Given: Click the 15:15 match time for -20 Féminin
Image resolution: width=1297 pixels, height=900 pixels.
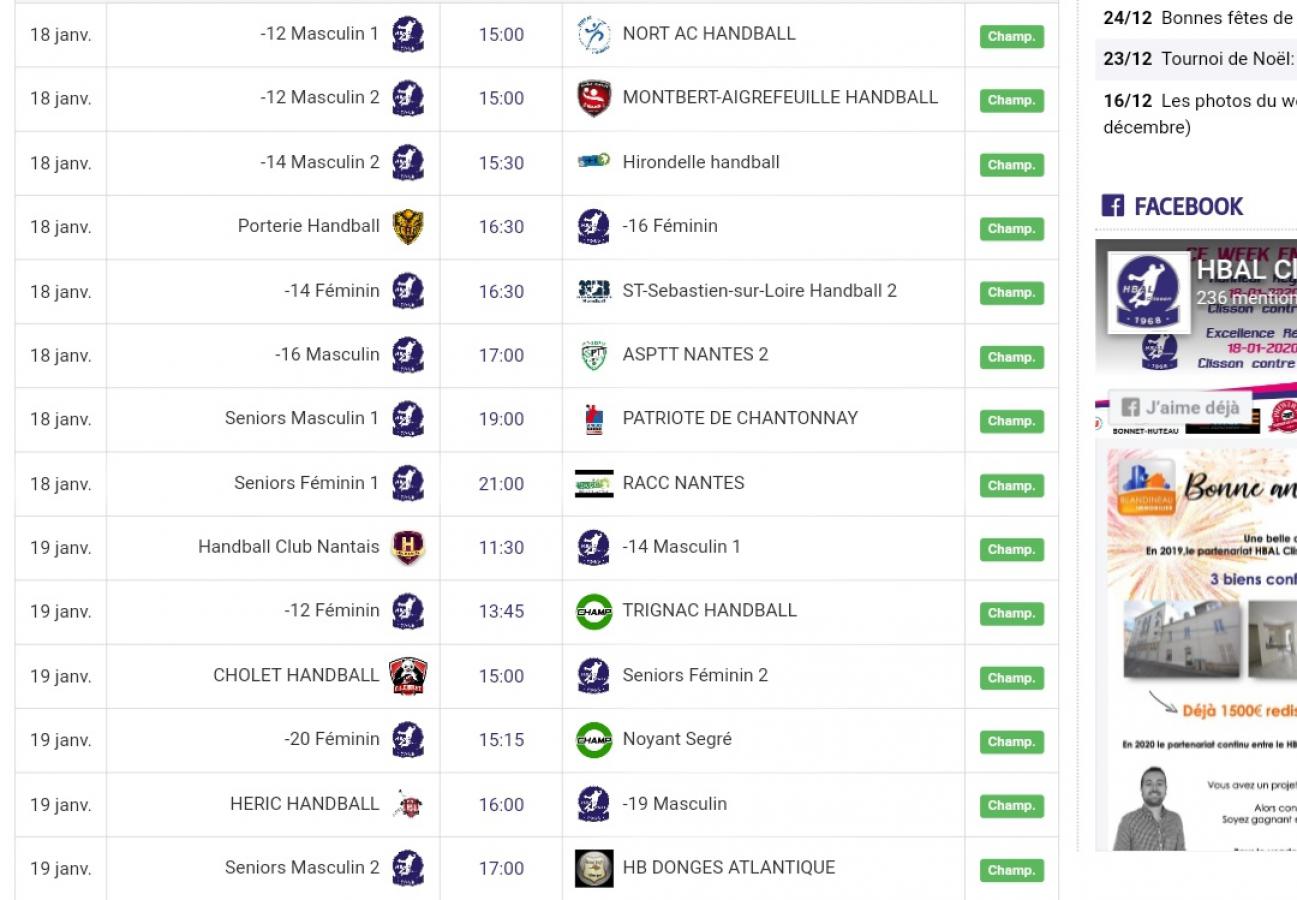Looking at the screenshot, I should [x=501, y=740].
